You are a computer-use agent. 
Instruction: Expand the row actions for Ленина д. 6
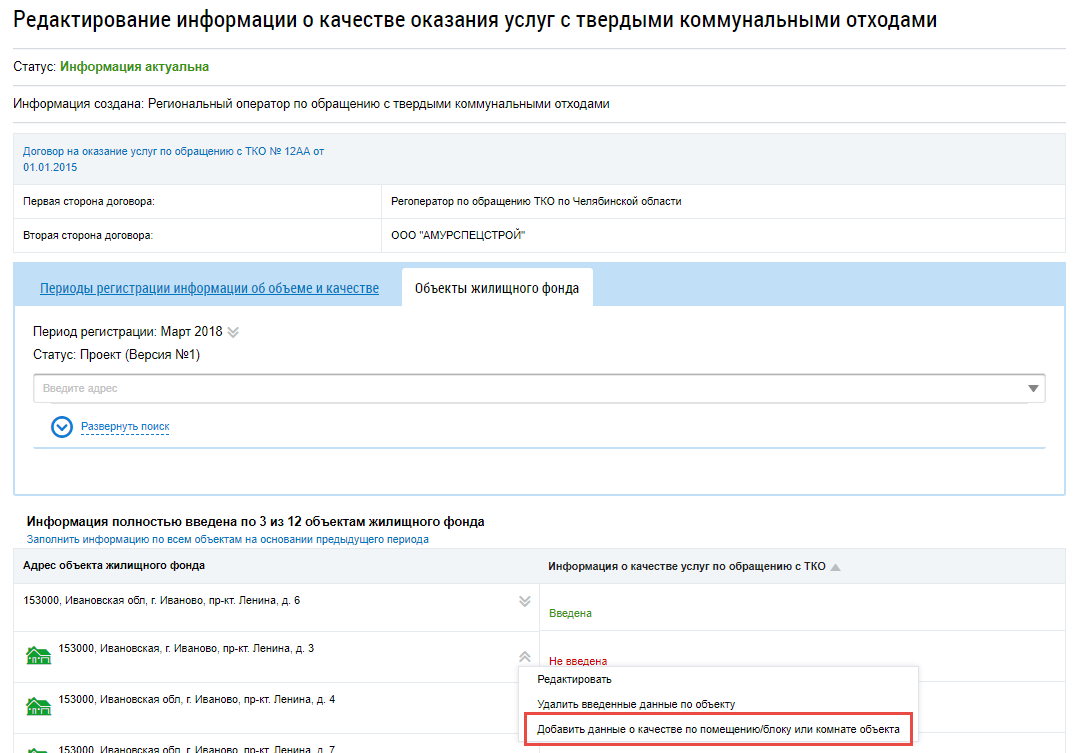[x=524, y=601]
